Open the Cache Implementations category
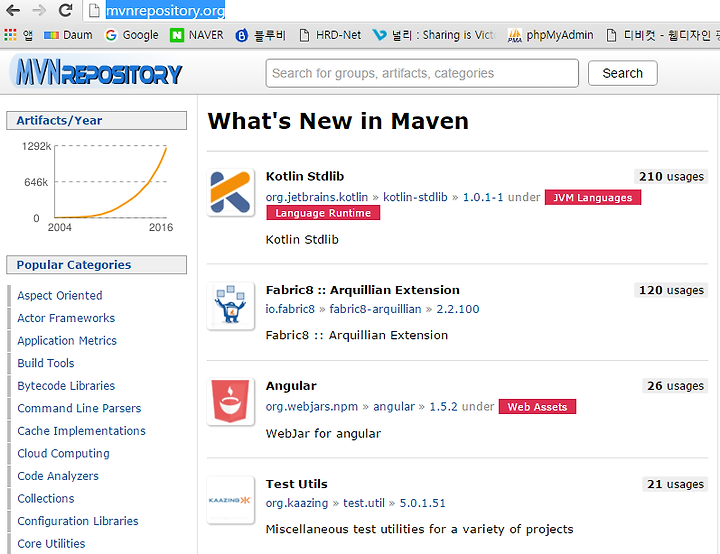This screenshot has width=720, height=554. pyautogui.click(x=81, y=430)
